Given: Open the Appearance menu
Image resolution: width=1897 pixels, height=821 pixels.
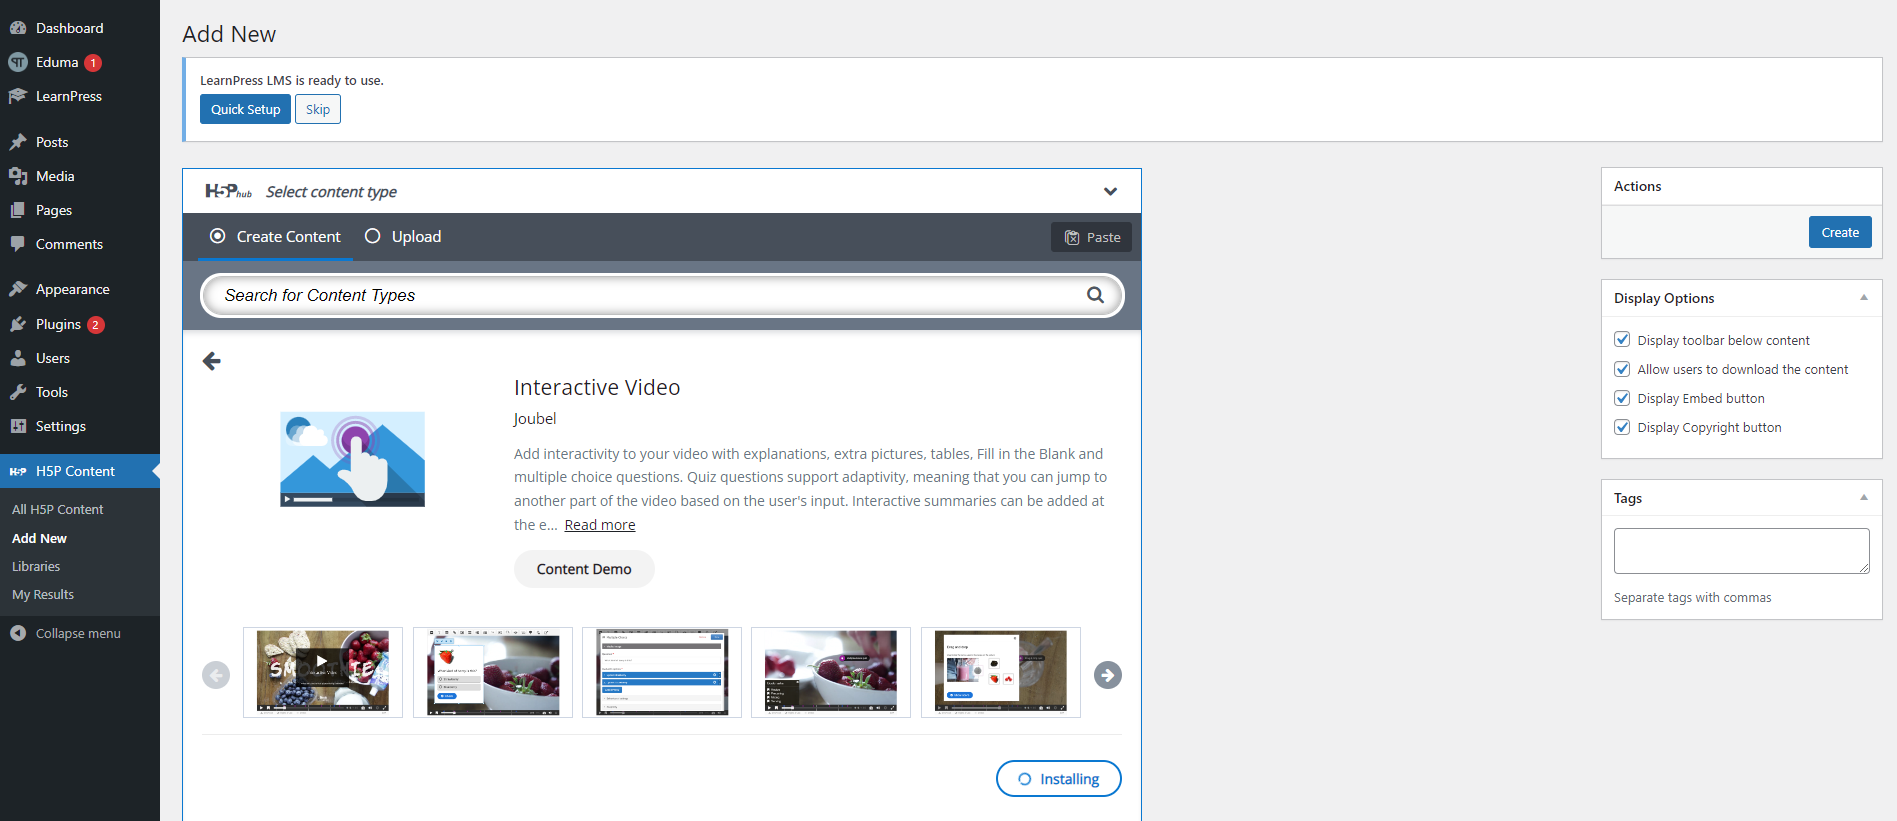Looking at the screenshot, I should coord(73,289).
